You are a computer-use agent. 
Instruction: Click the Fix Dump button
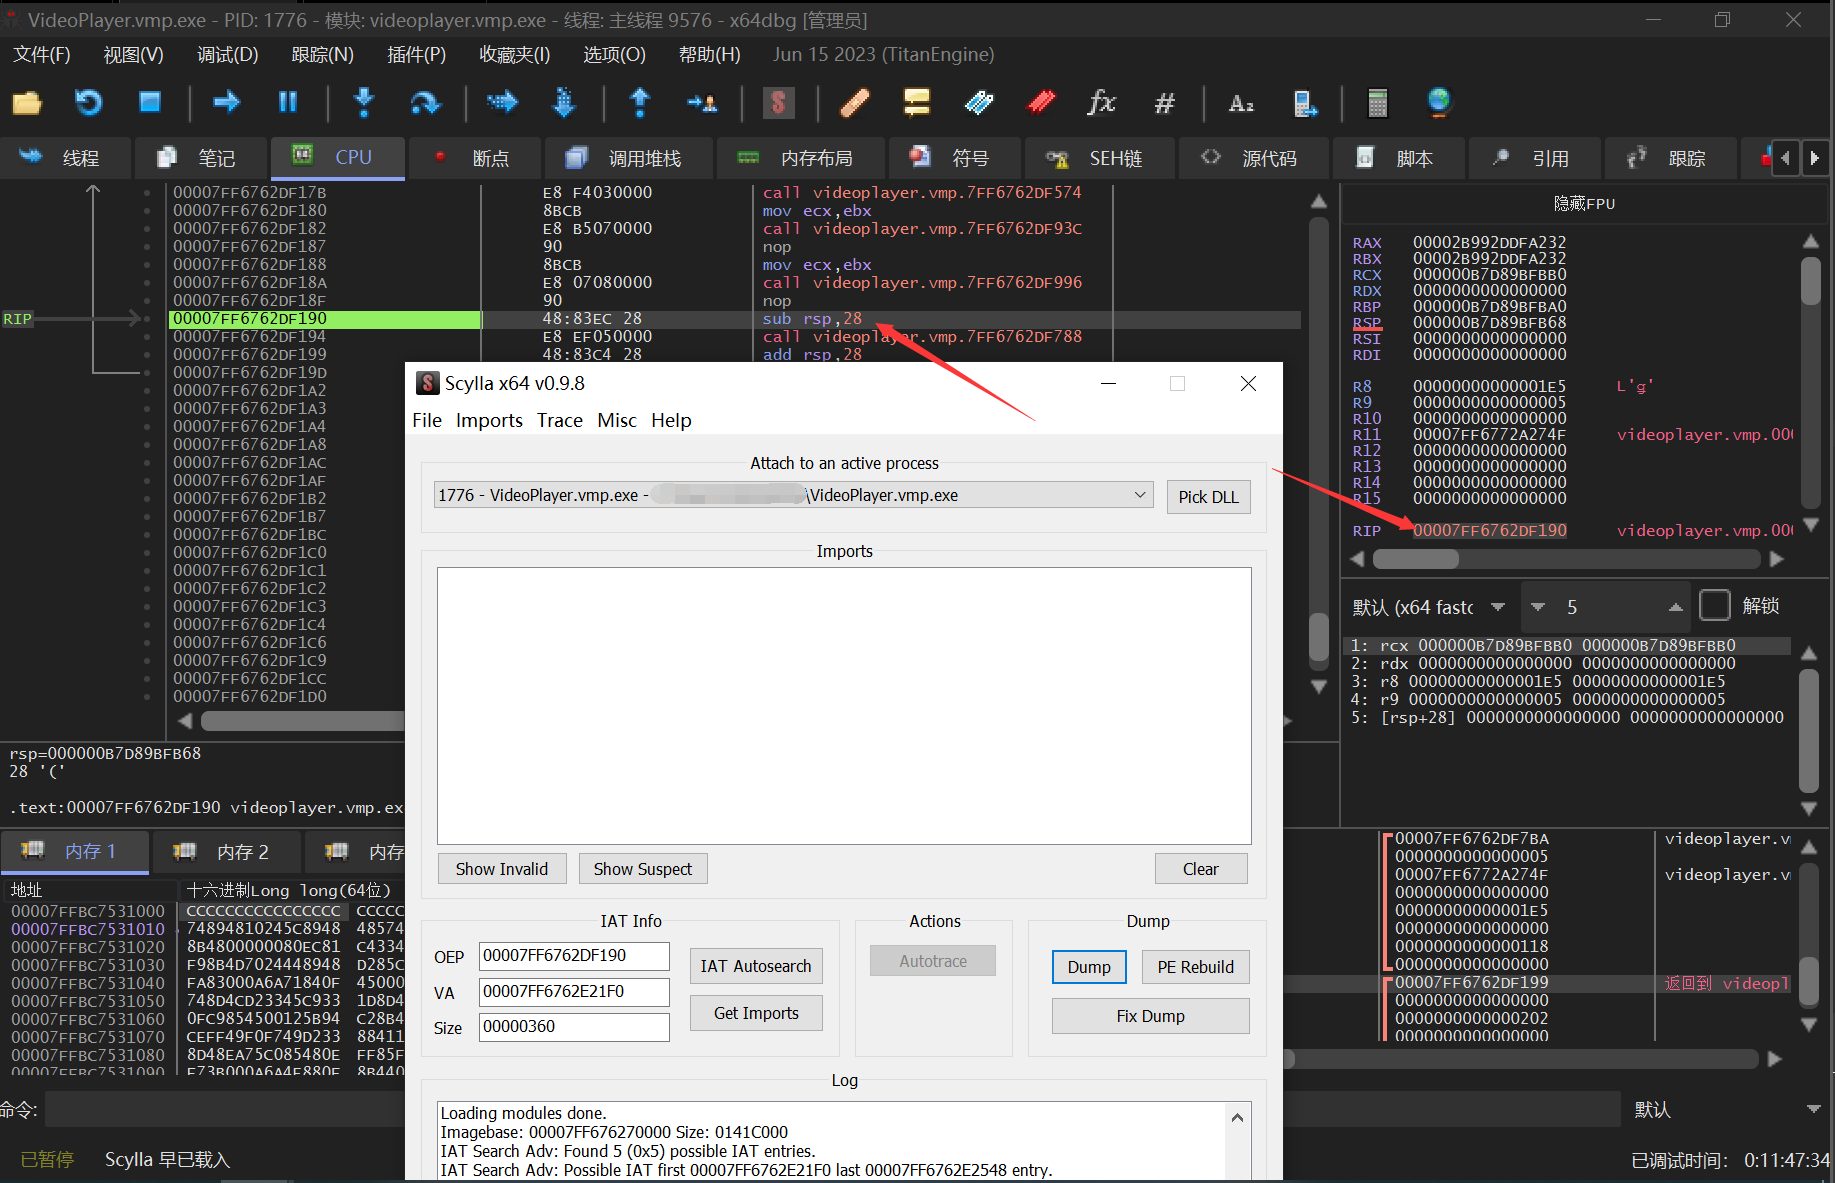(x=1150, y=1016)
